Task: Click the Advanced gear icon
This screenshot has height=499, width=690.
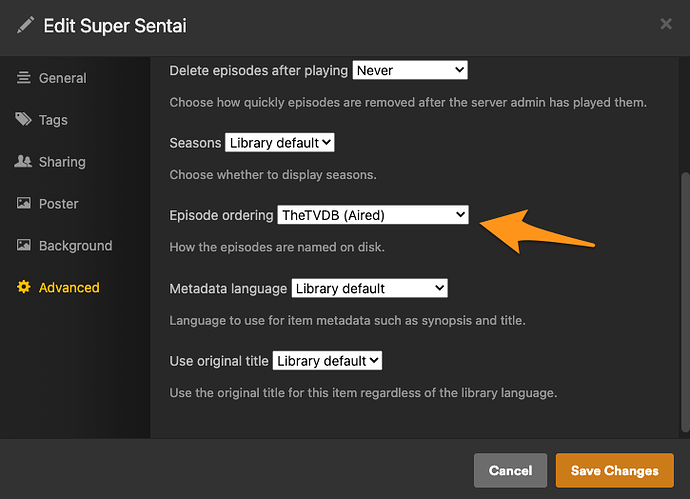Action: (24, 287)
